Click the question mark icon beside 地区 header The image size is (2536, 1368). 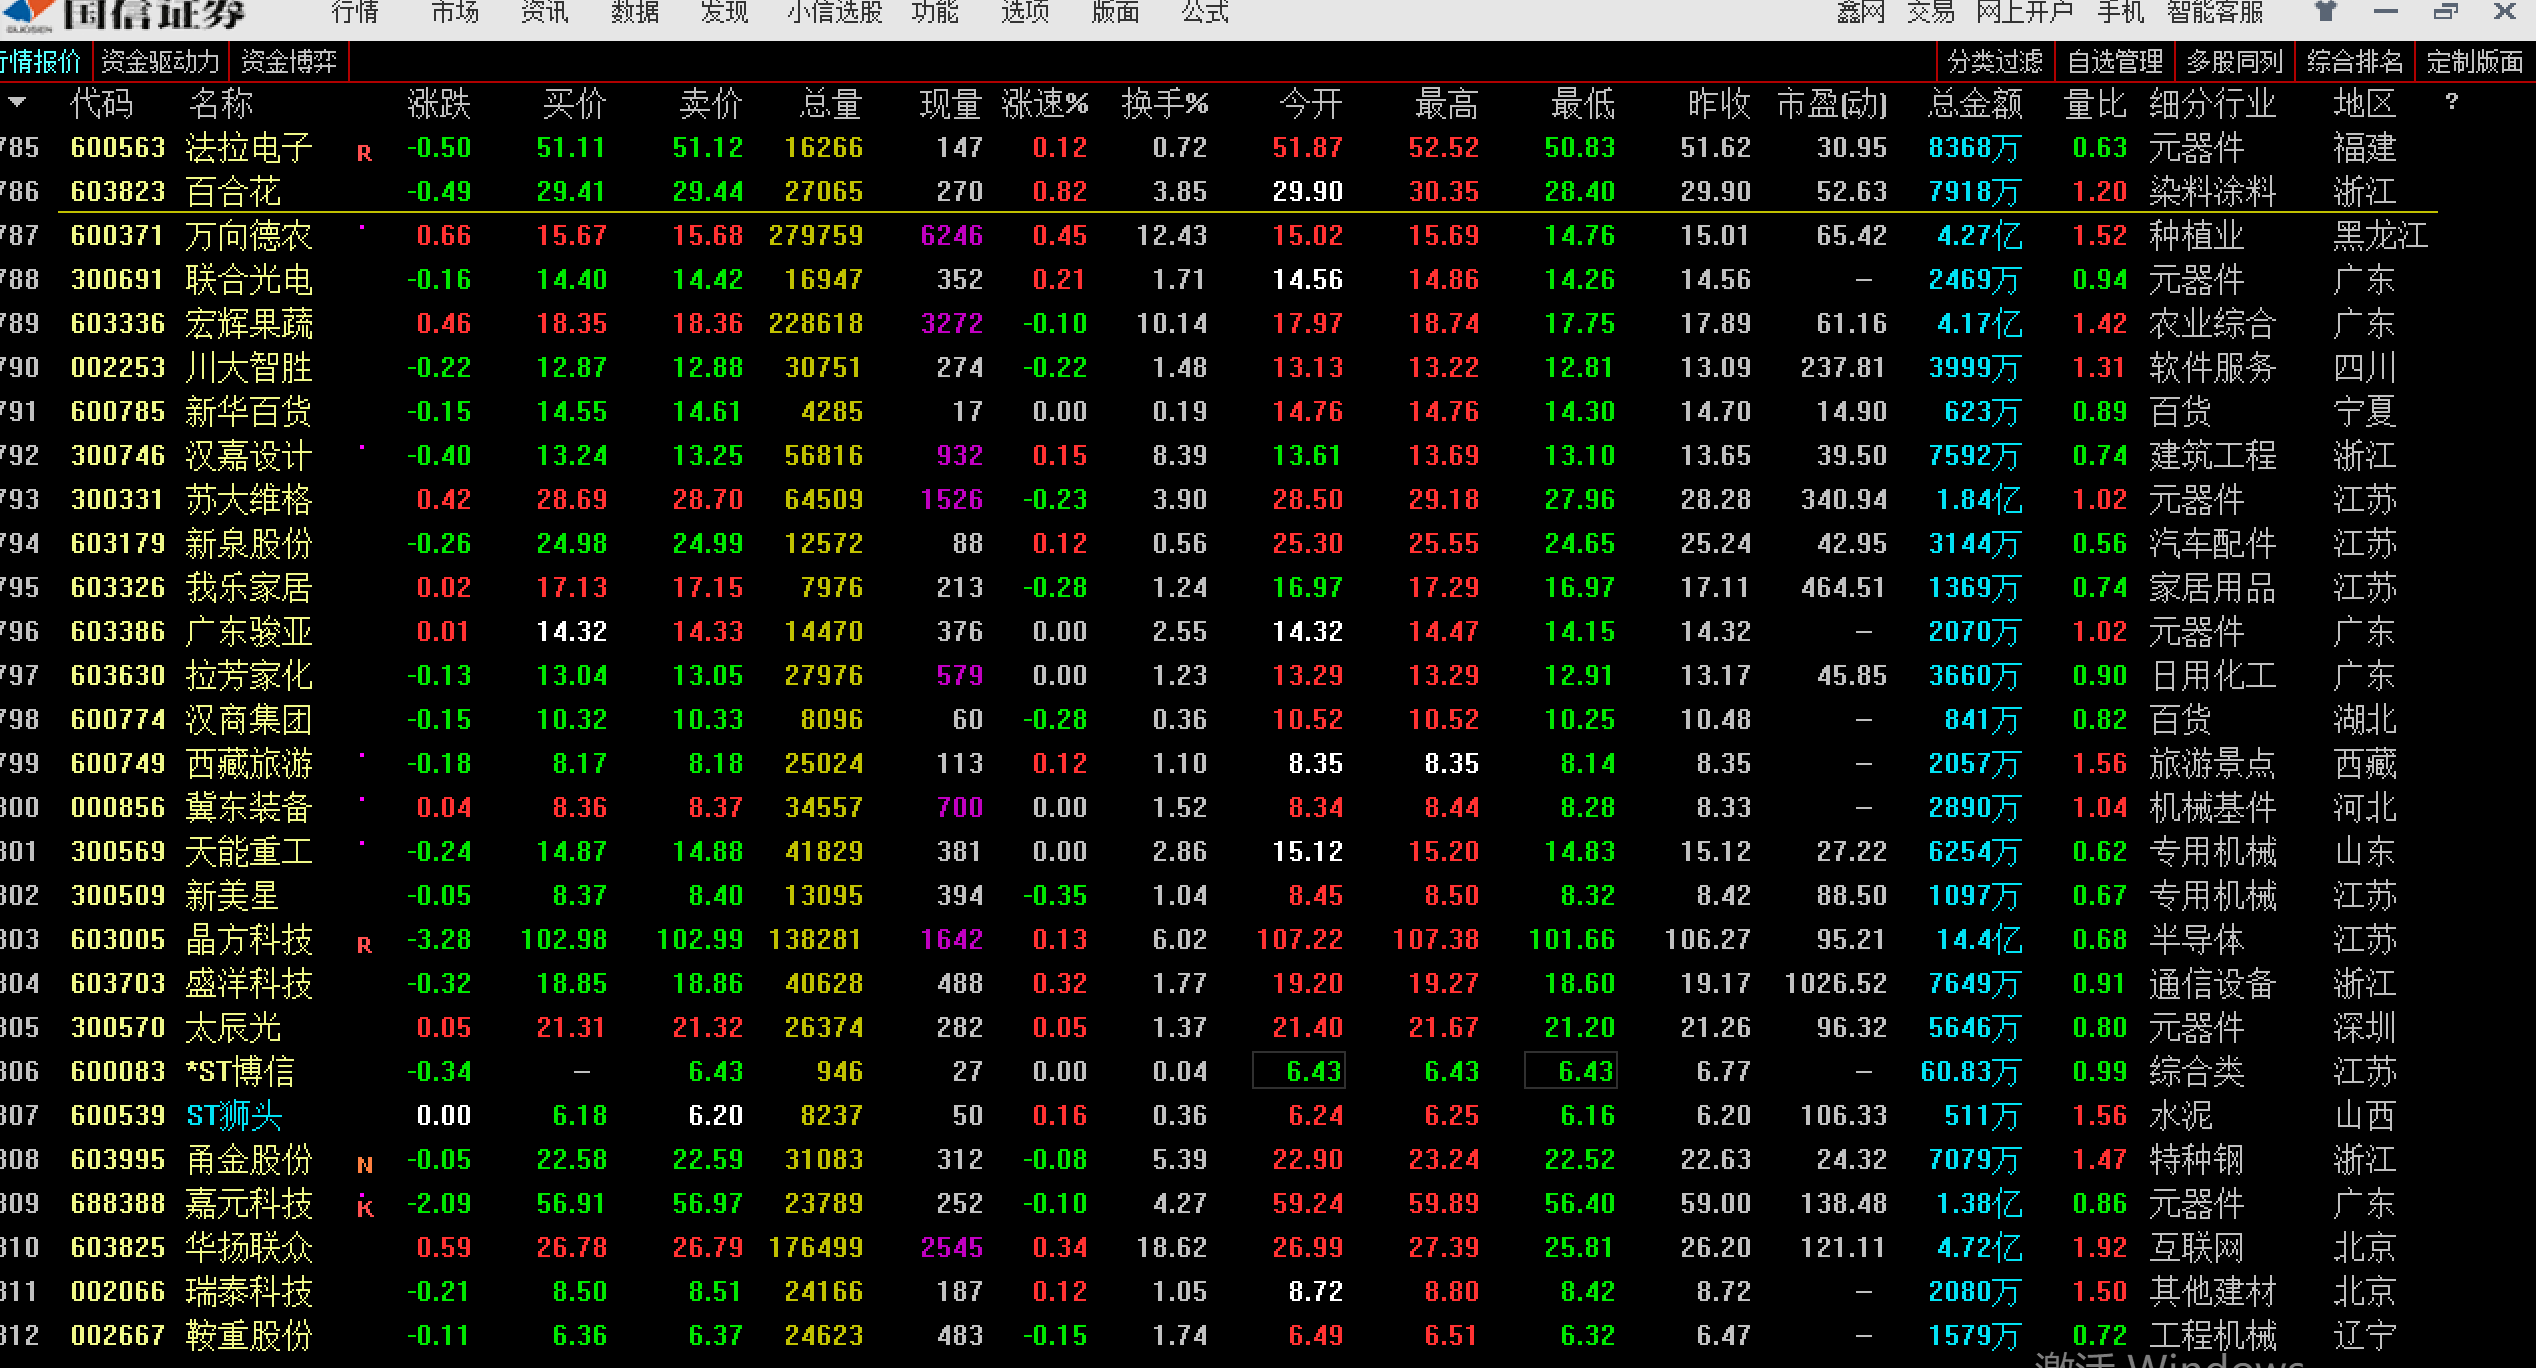click(2451, 101)
